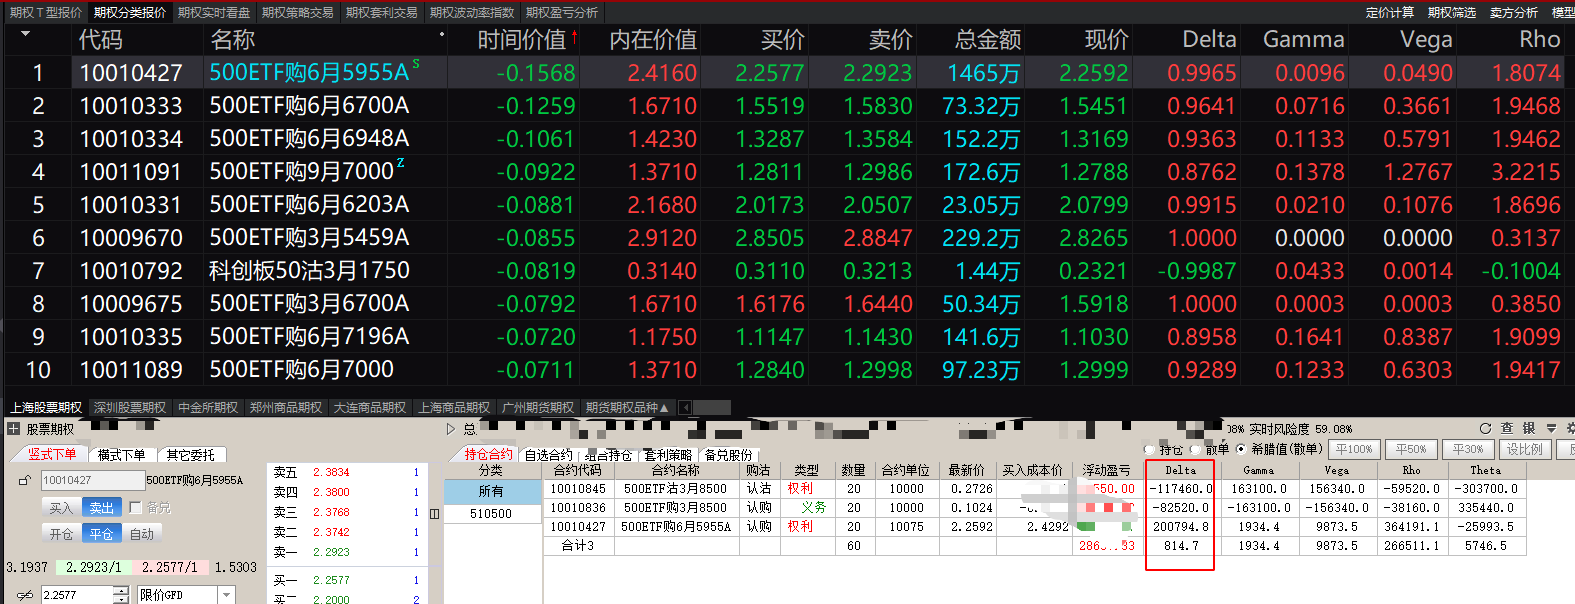Open the 限价GFD order type dropdown
Screen dimensions: 1575x604
pyautogui.click(x=227, y=595)
